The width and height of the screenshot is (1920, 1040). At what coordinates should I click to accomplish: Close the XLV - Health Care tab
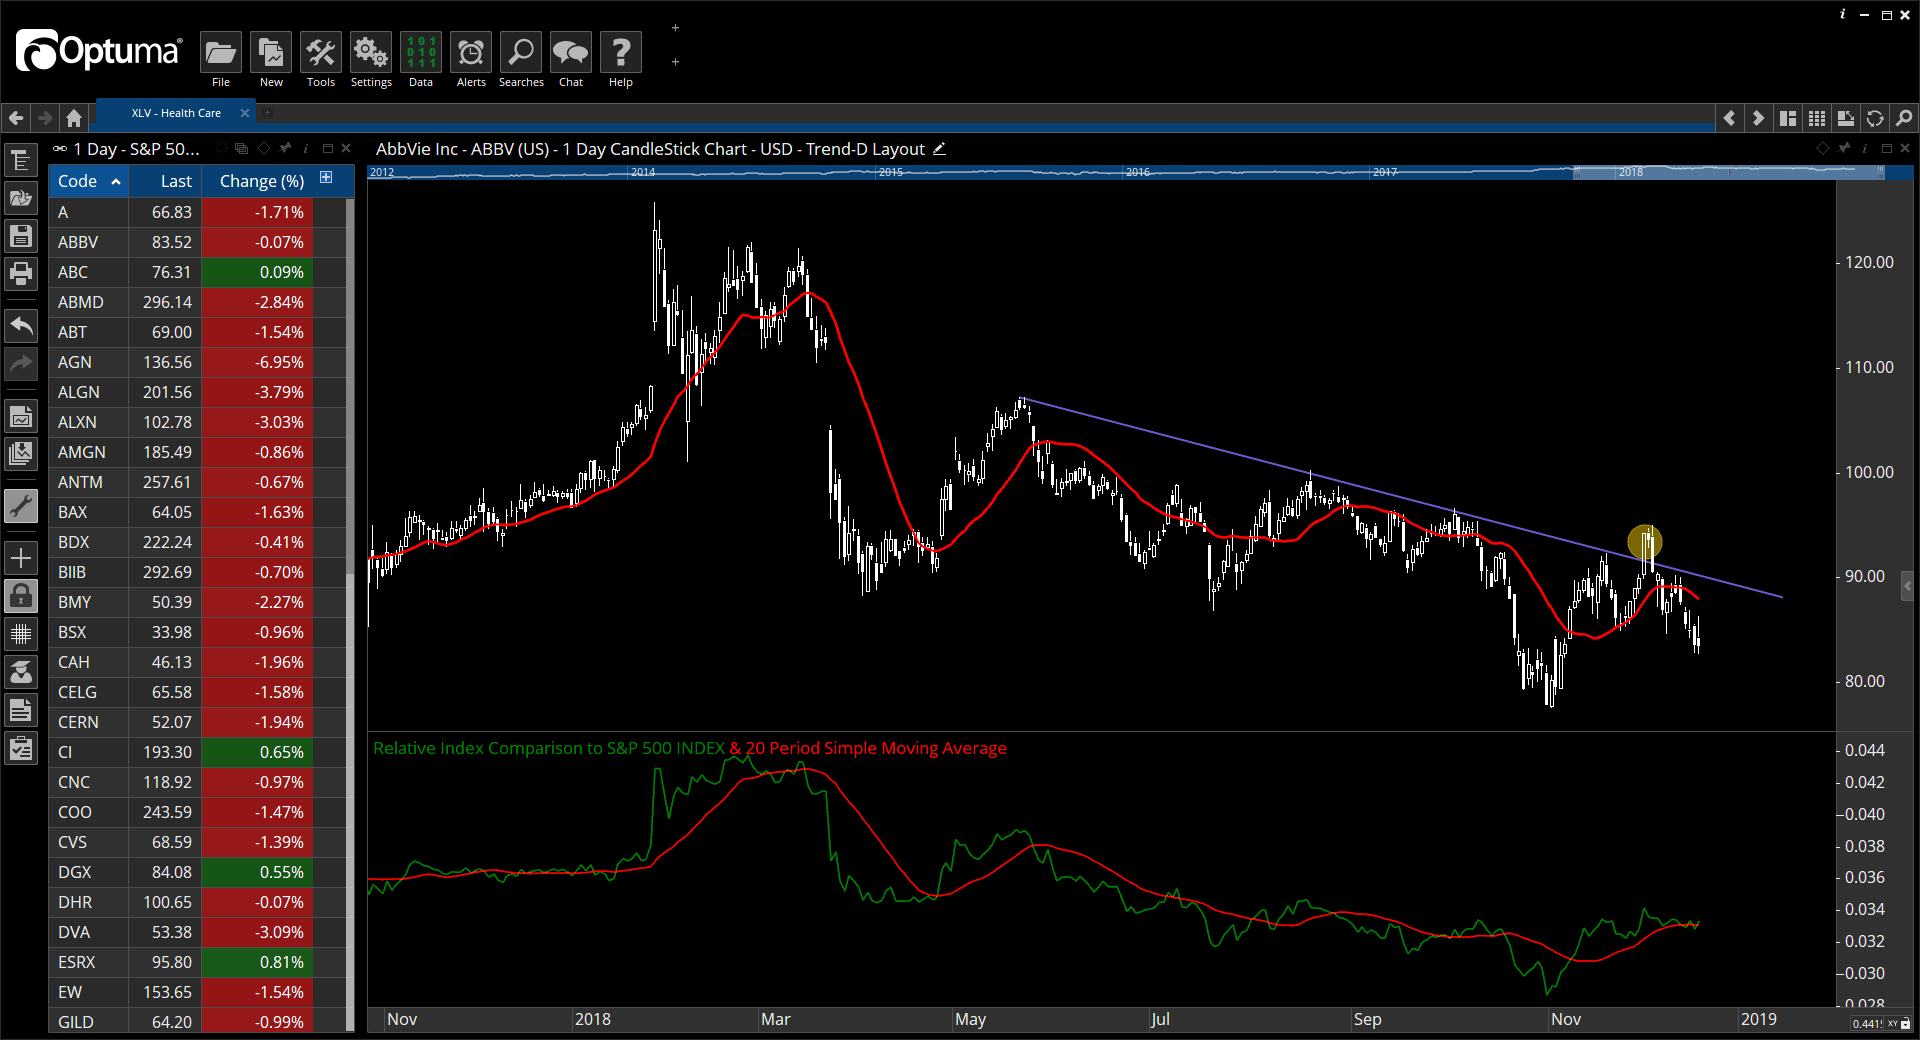[x=243, y=113]
